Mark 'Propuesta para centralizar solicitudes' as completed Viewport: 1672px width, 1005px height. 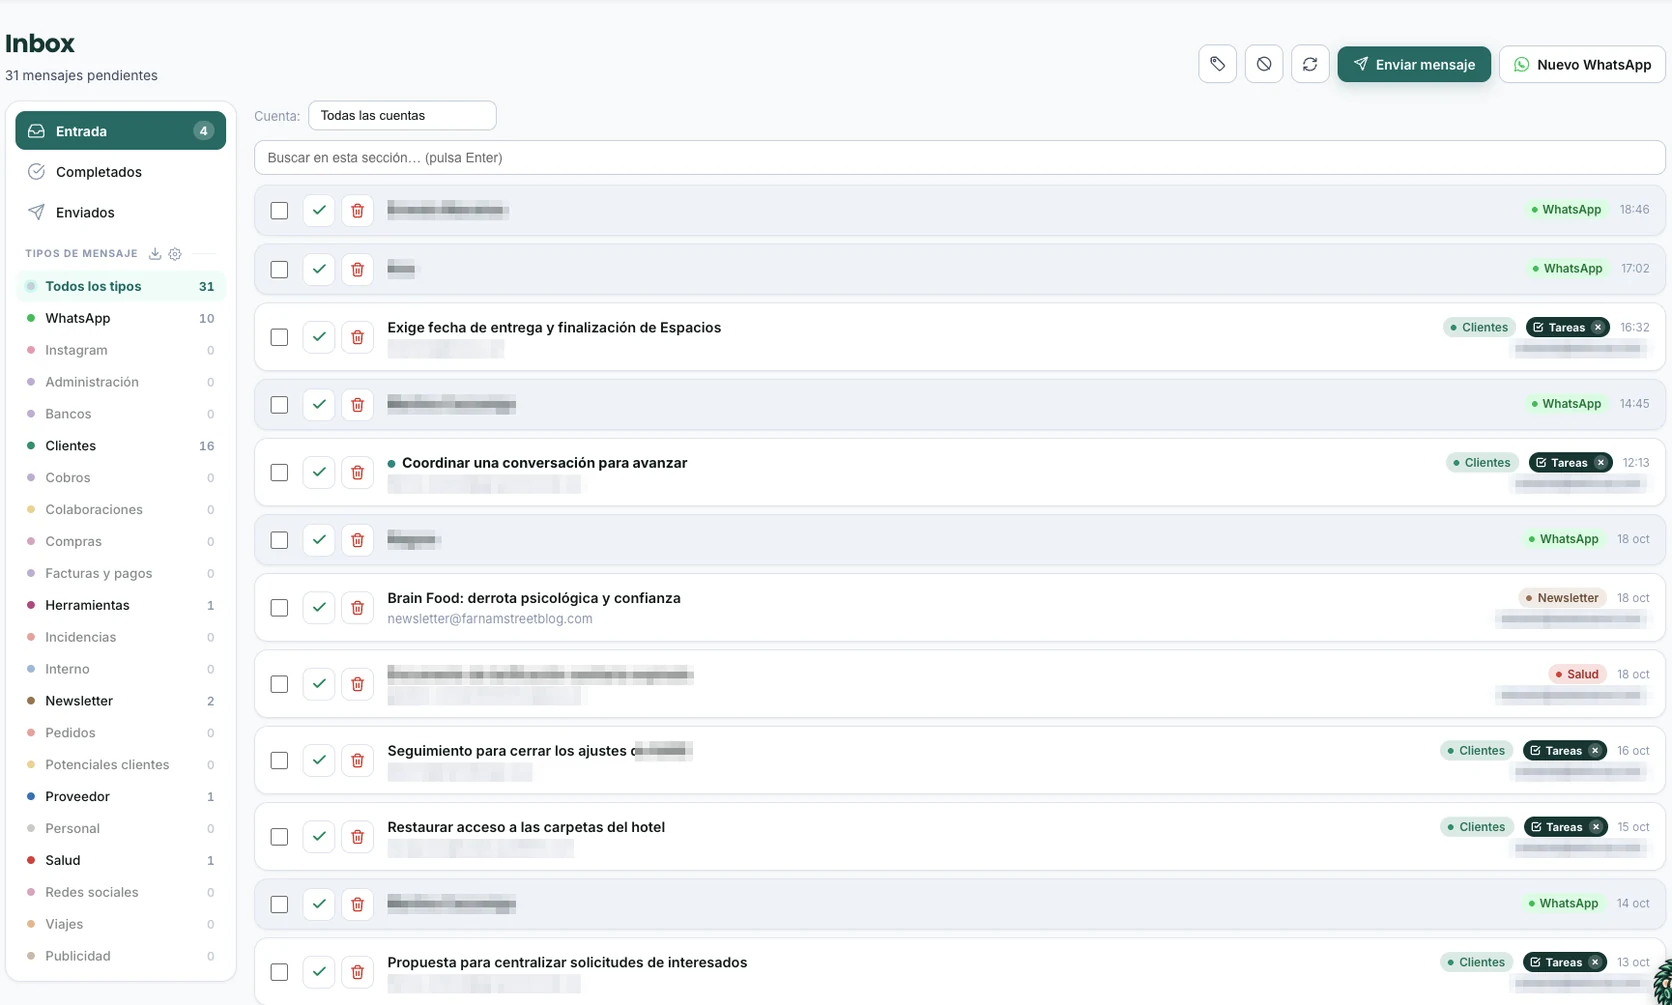point(319,971)
